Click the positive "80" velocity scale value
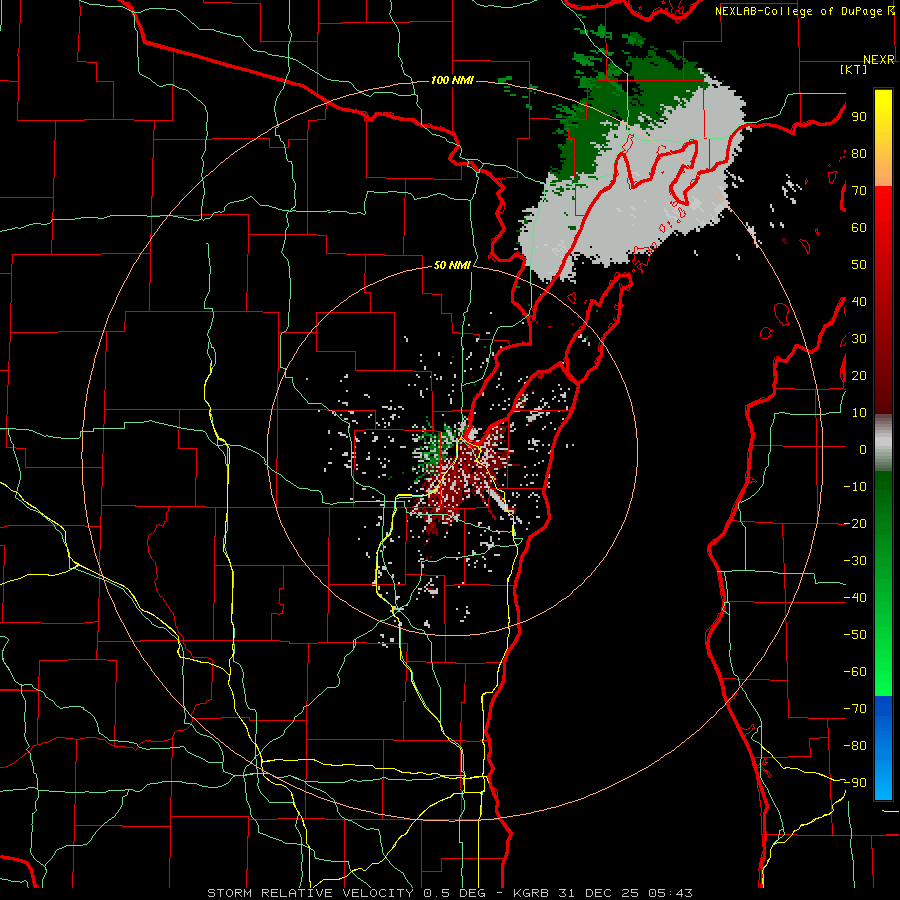 [859, 154]
